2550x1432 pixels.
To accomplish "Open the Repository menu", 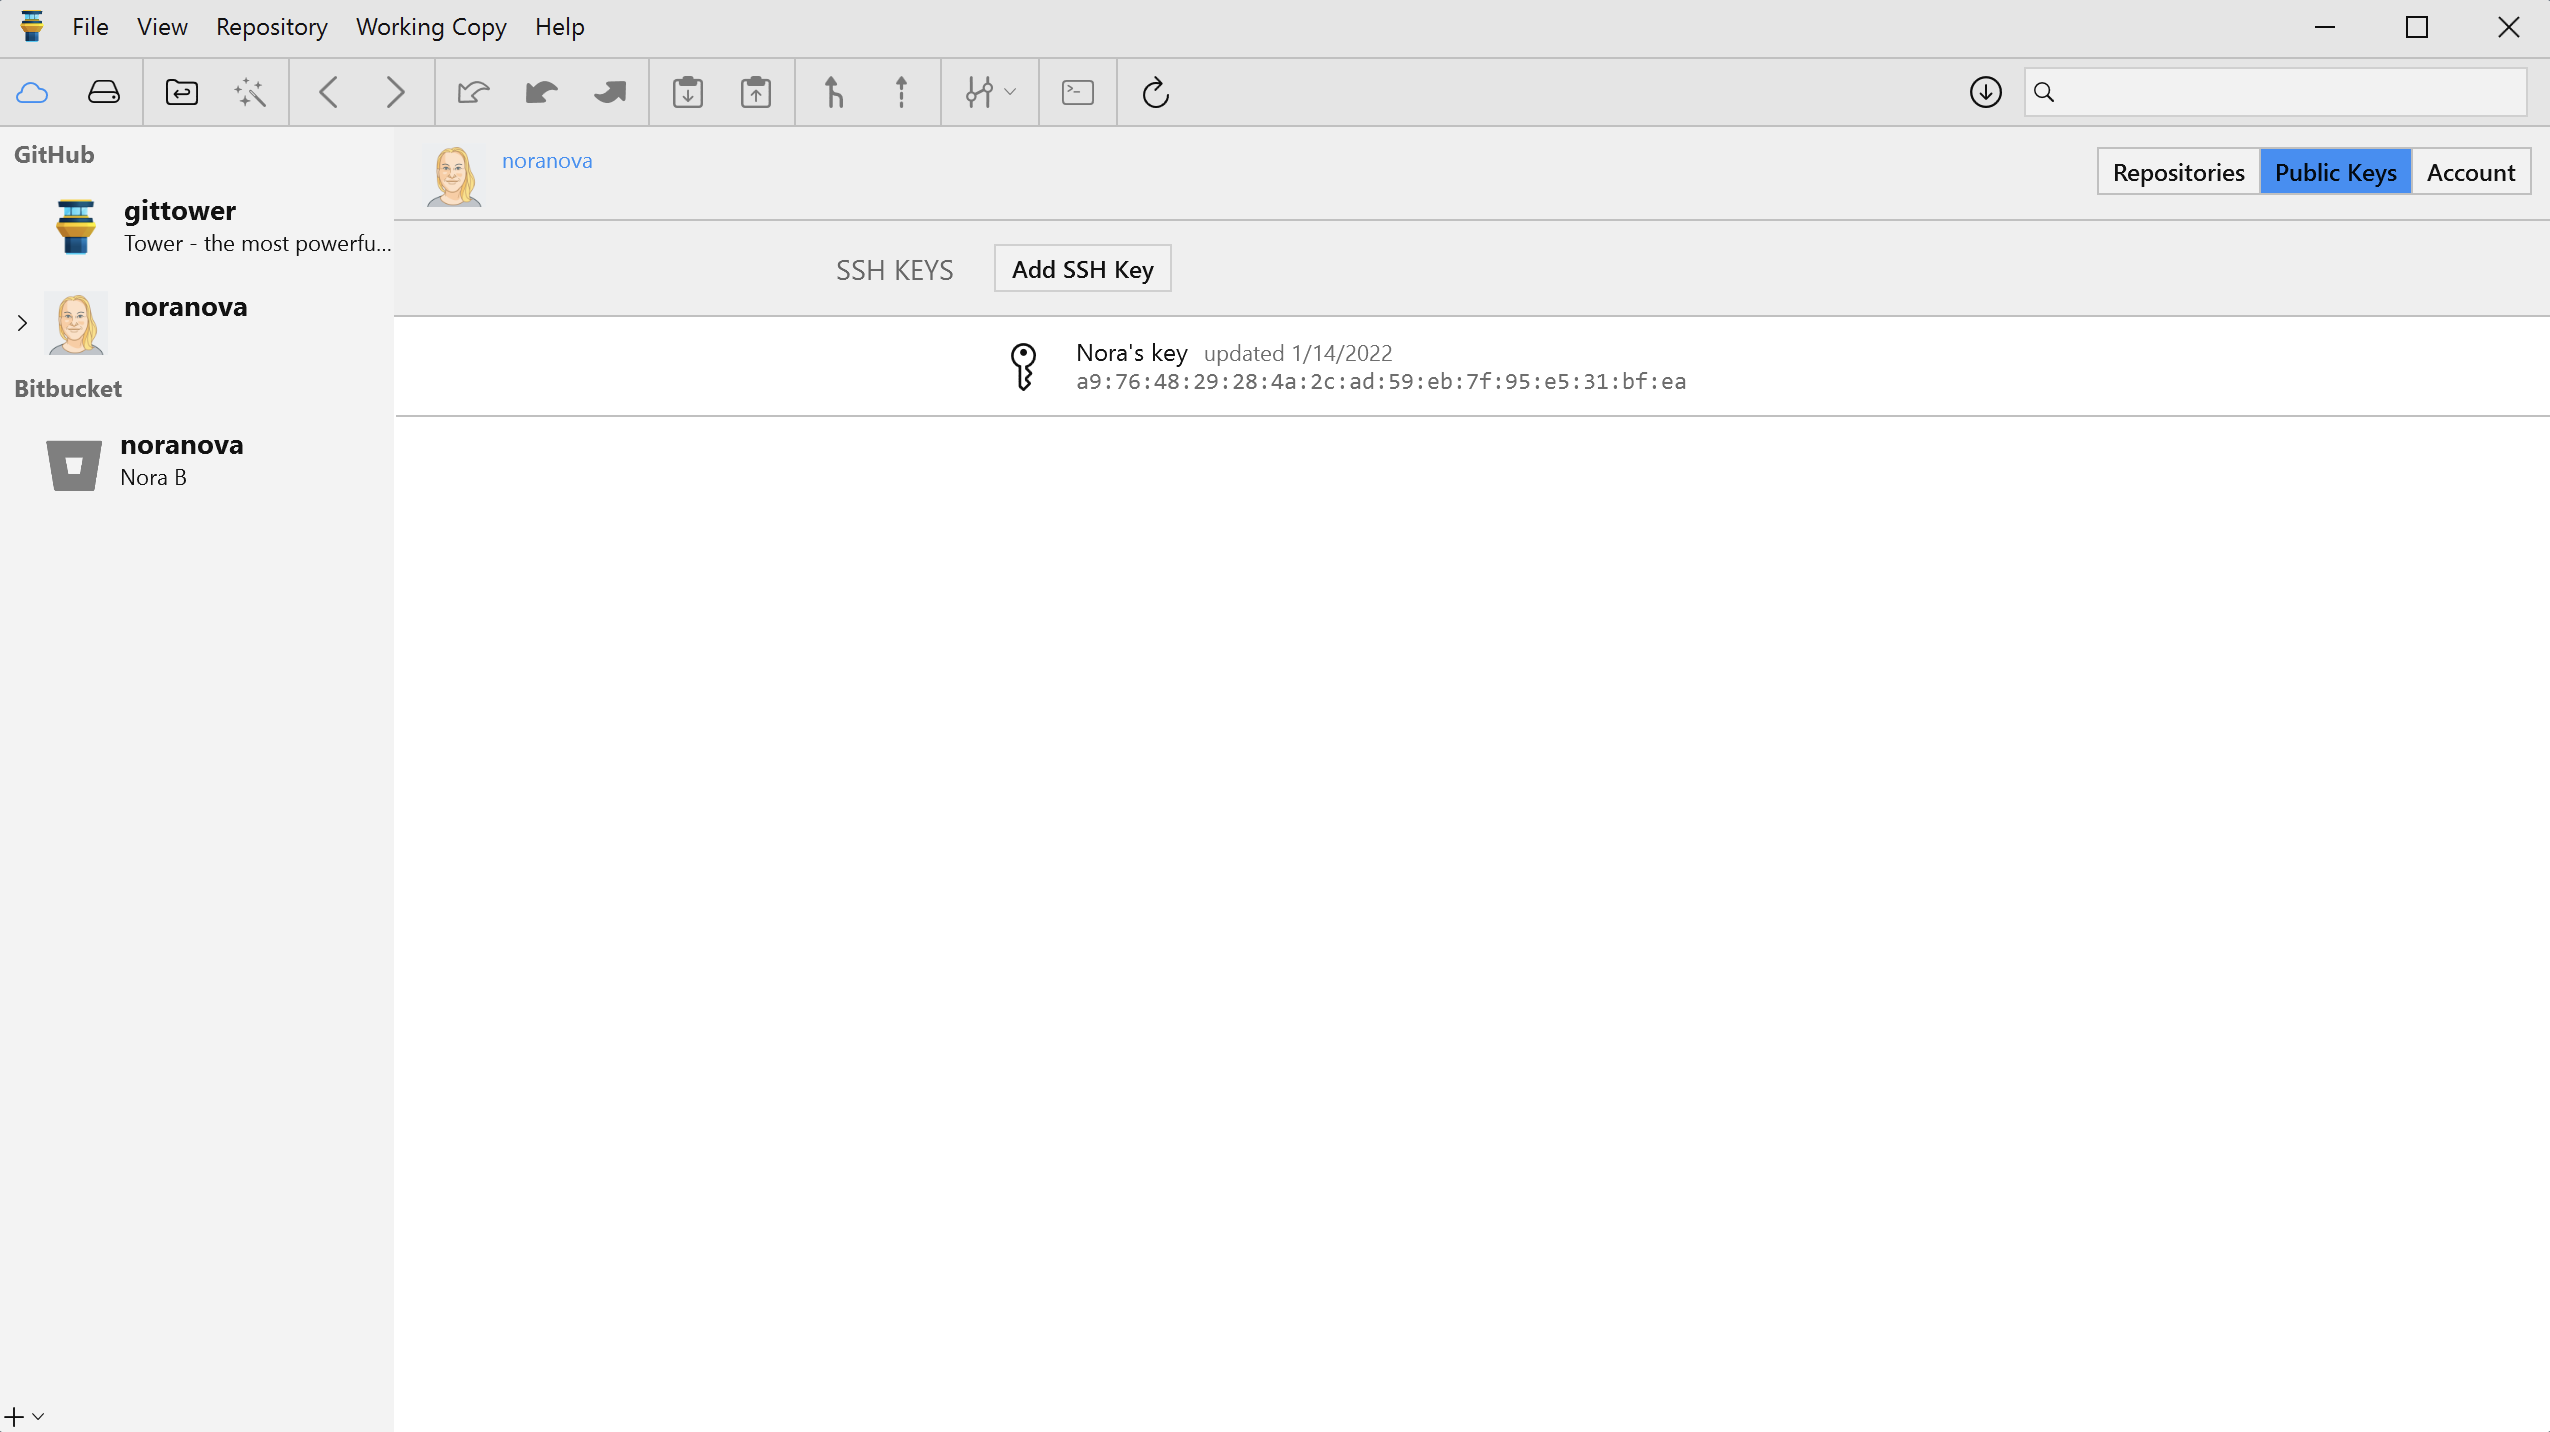I will click(x=271, y=27).
